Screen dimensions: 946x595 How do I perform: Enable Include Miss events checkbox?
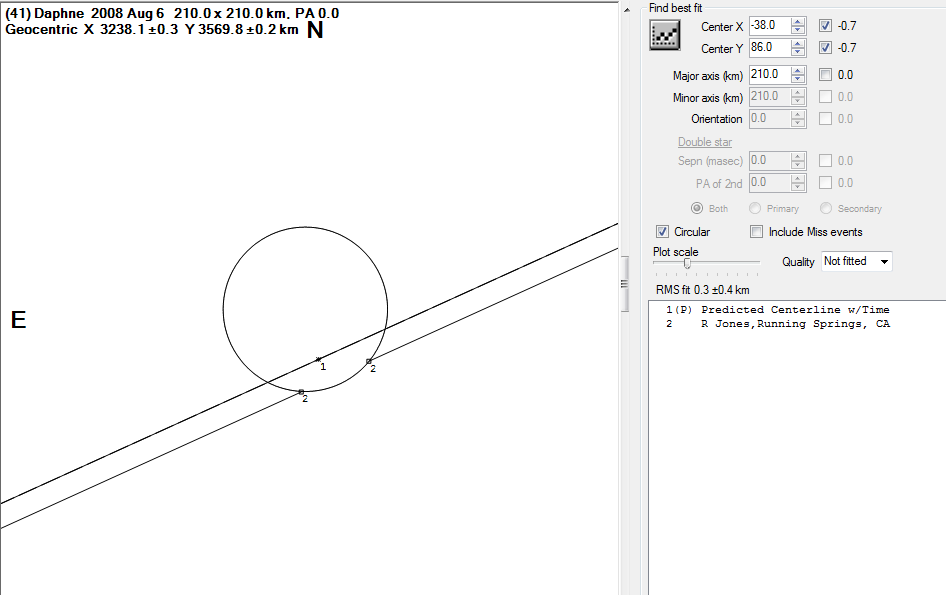(757, 232)
